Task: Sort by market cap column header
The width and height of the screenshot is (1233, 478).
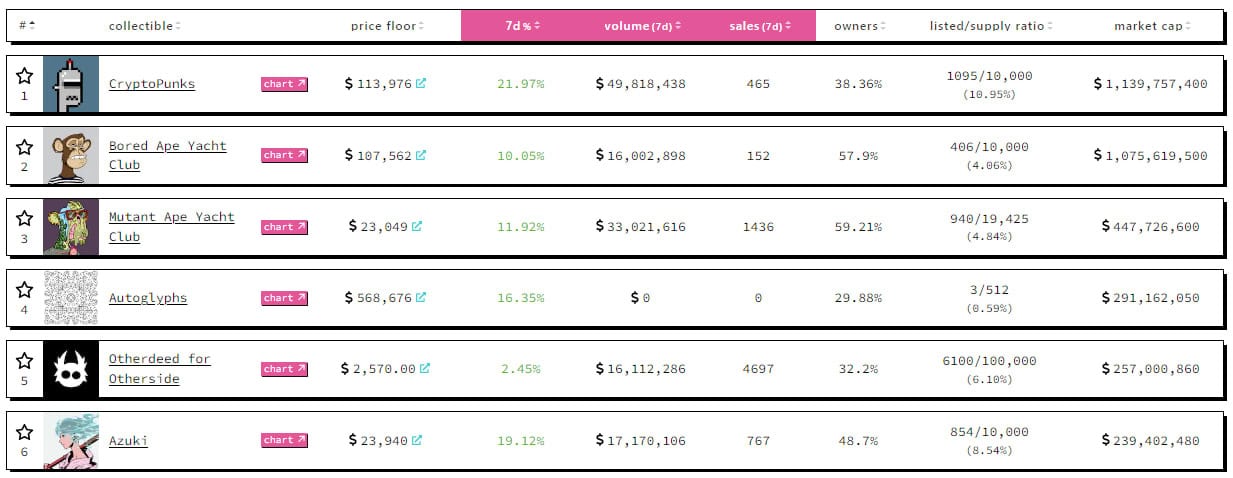Action: 1152,26
